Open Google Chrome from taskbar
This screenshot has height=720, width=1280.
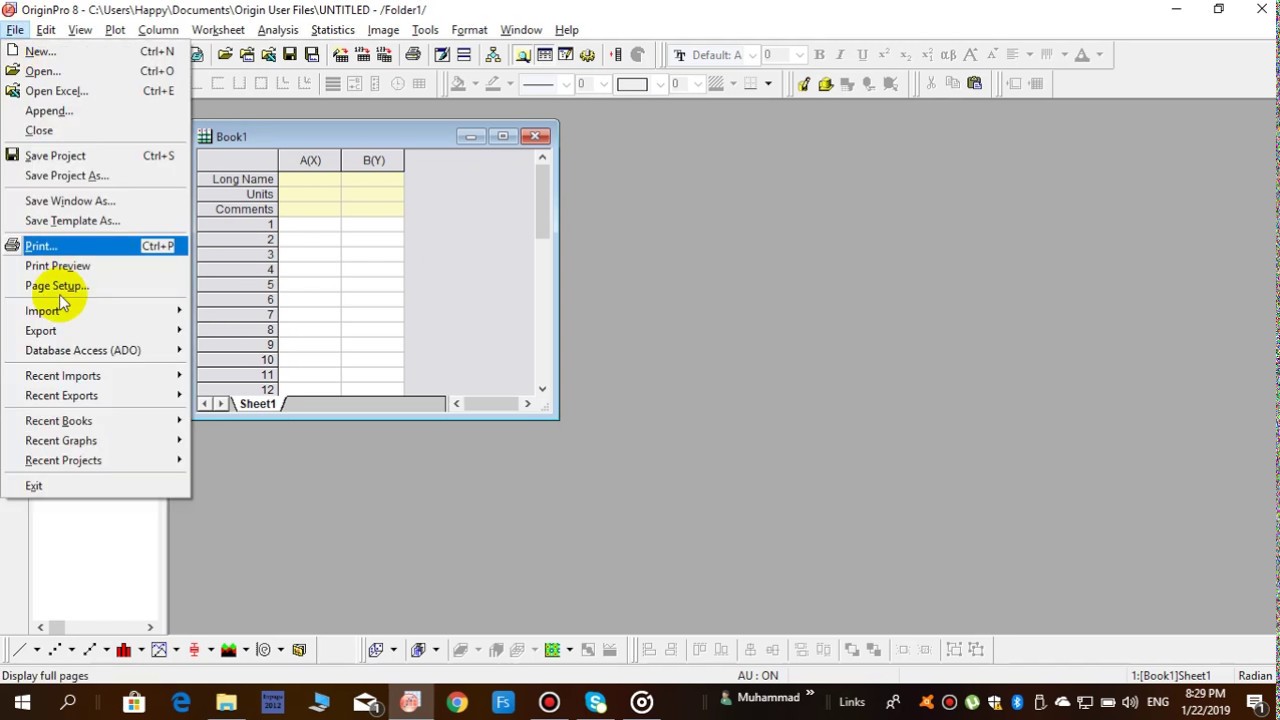point(456,702)
